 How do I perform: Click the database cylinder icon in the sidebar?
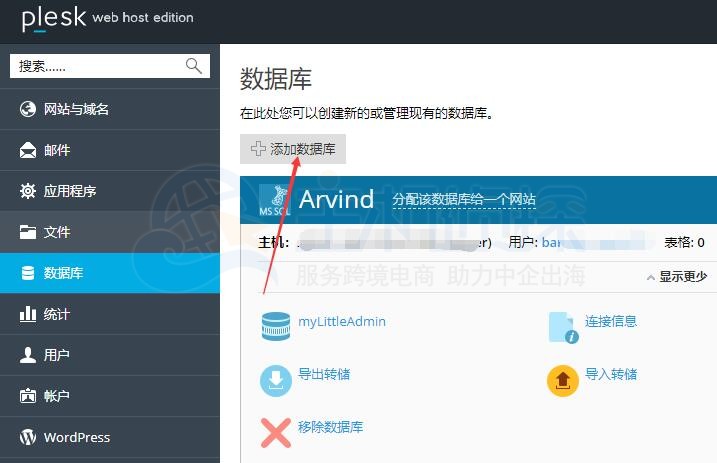pyautogui.click(x=28, y=273)
